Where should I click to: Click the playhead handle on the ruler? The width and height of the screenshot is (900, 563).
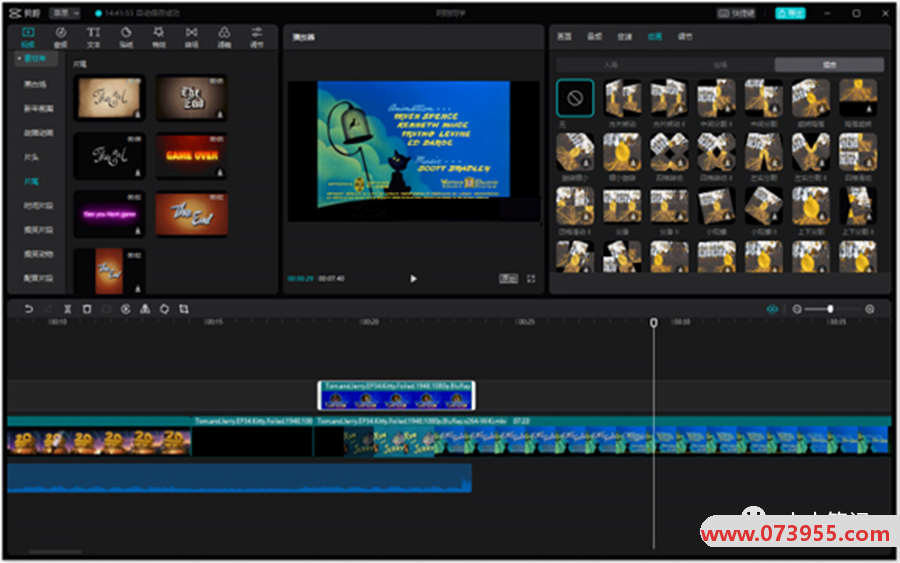[x=653, y=323]
